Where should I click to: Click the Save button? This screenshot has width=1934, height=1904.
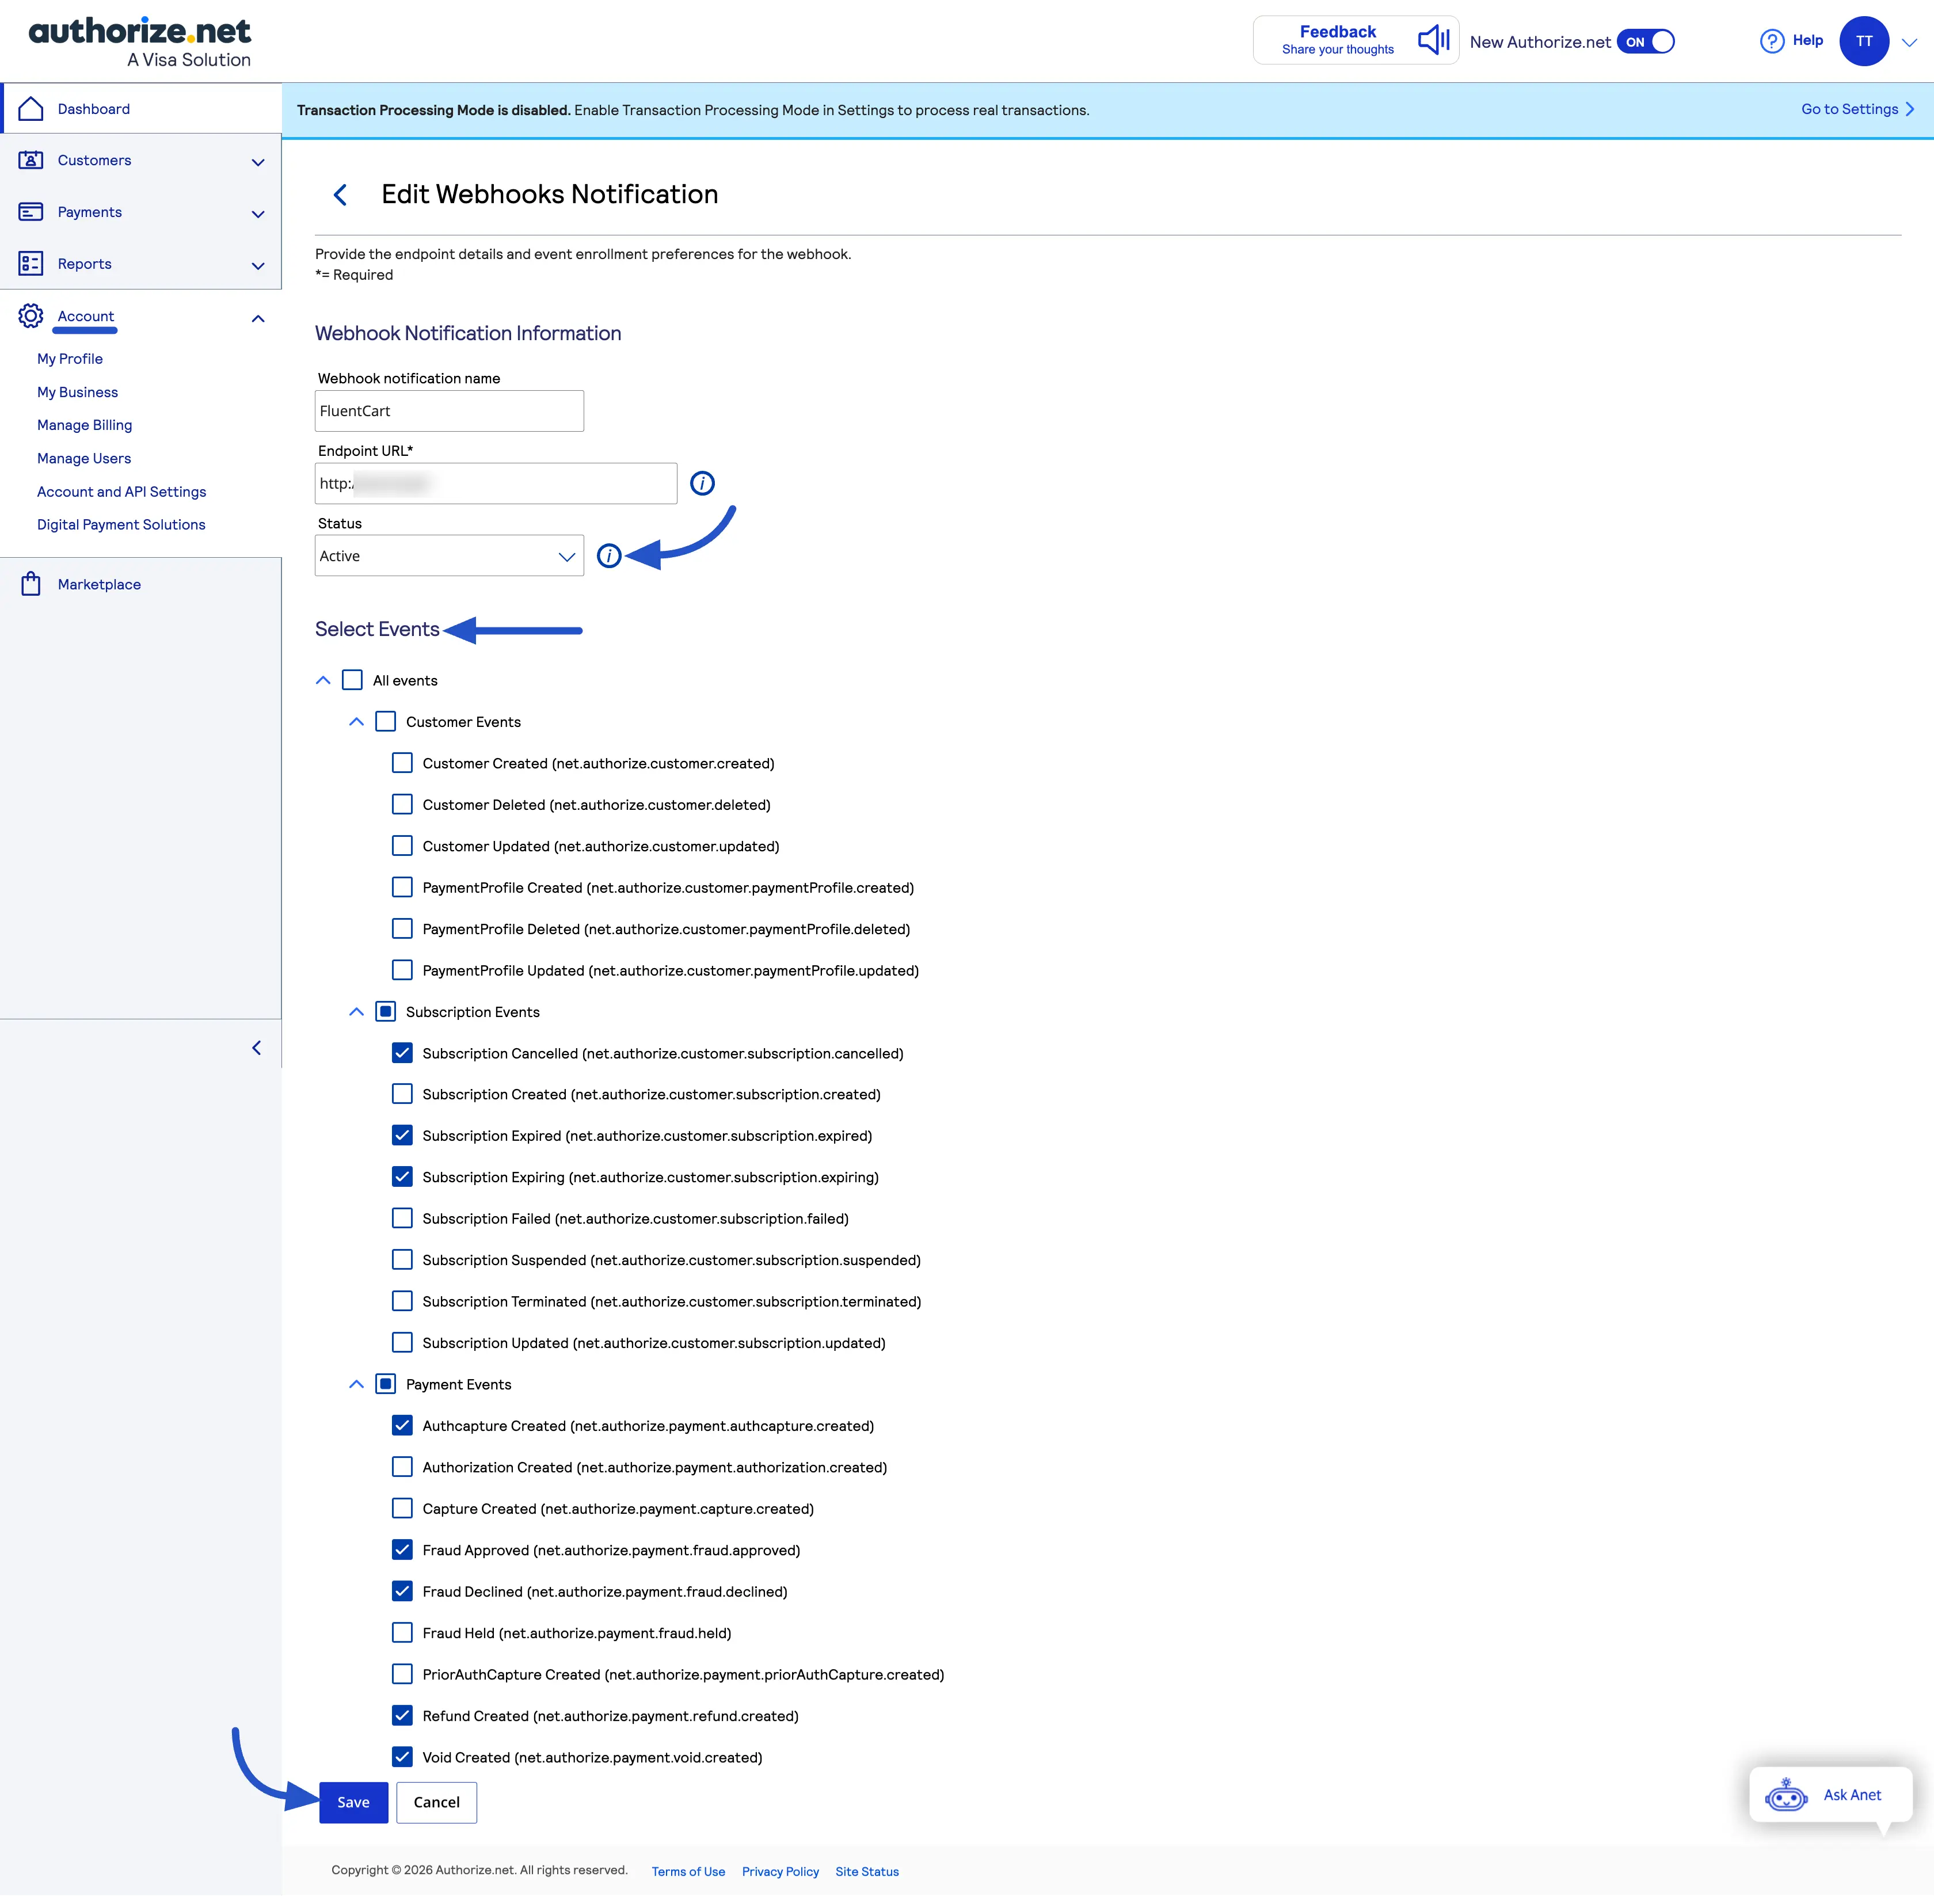coord(353,1802)
